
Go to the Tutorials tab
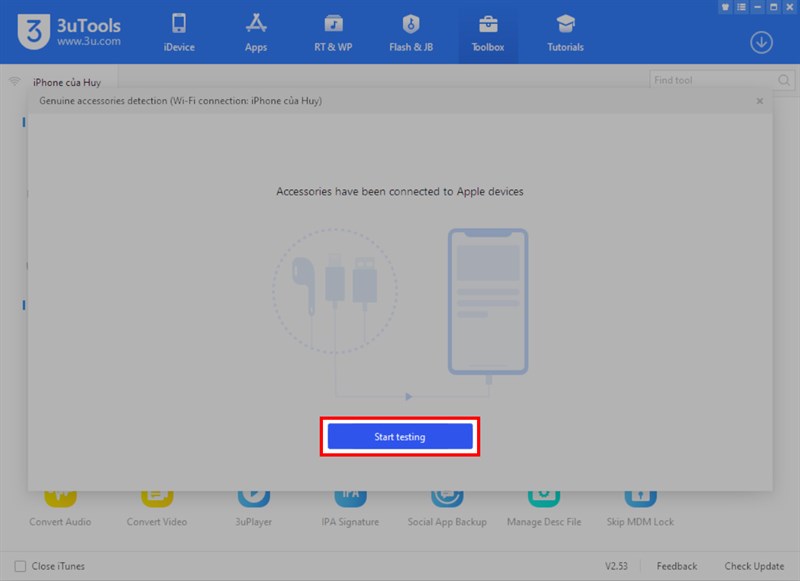point(565,30)
